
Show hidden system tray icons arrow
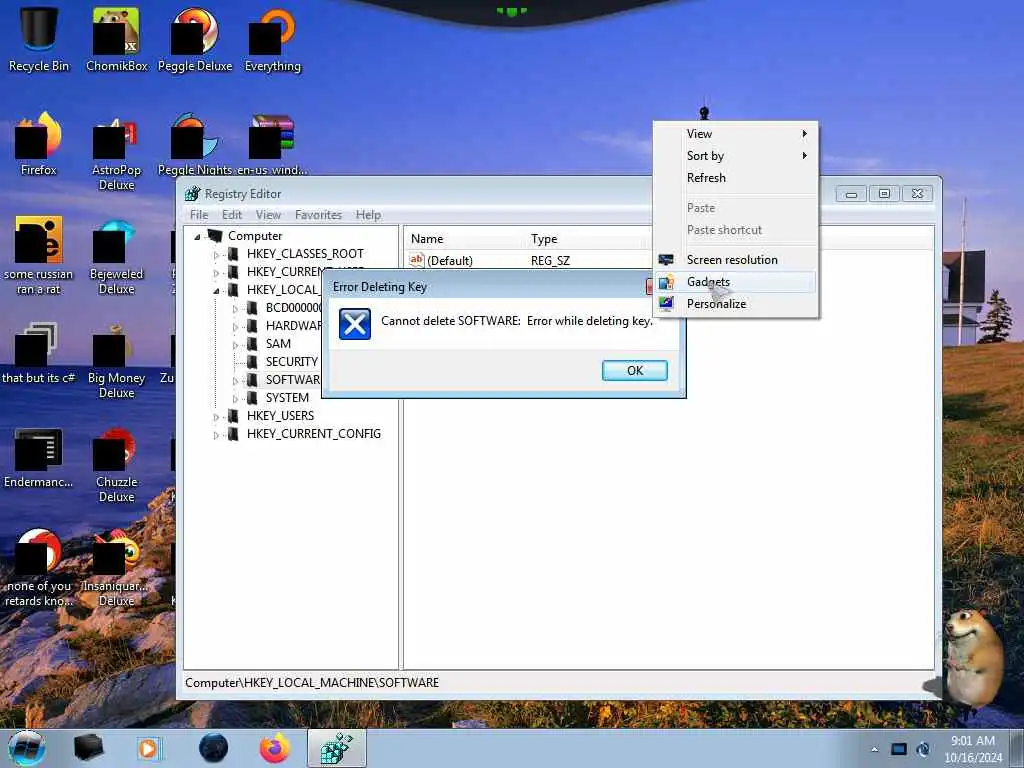point(874,749)
